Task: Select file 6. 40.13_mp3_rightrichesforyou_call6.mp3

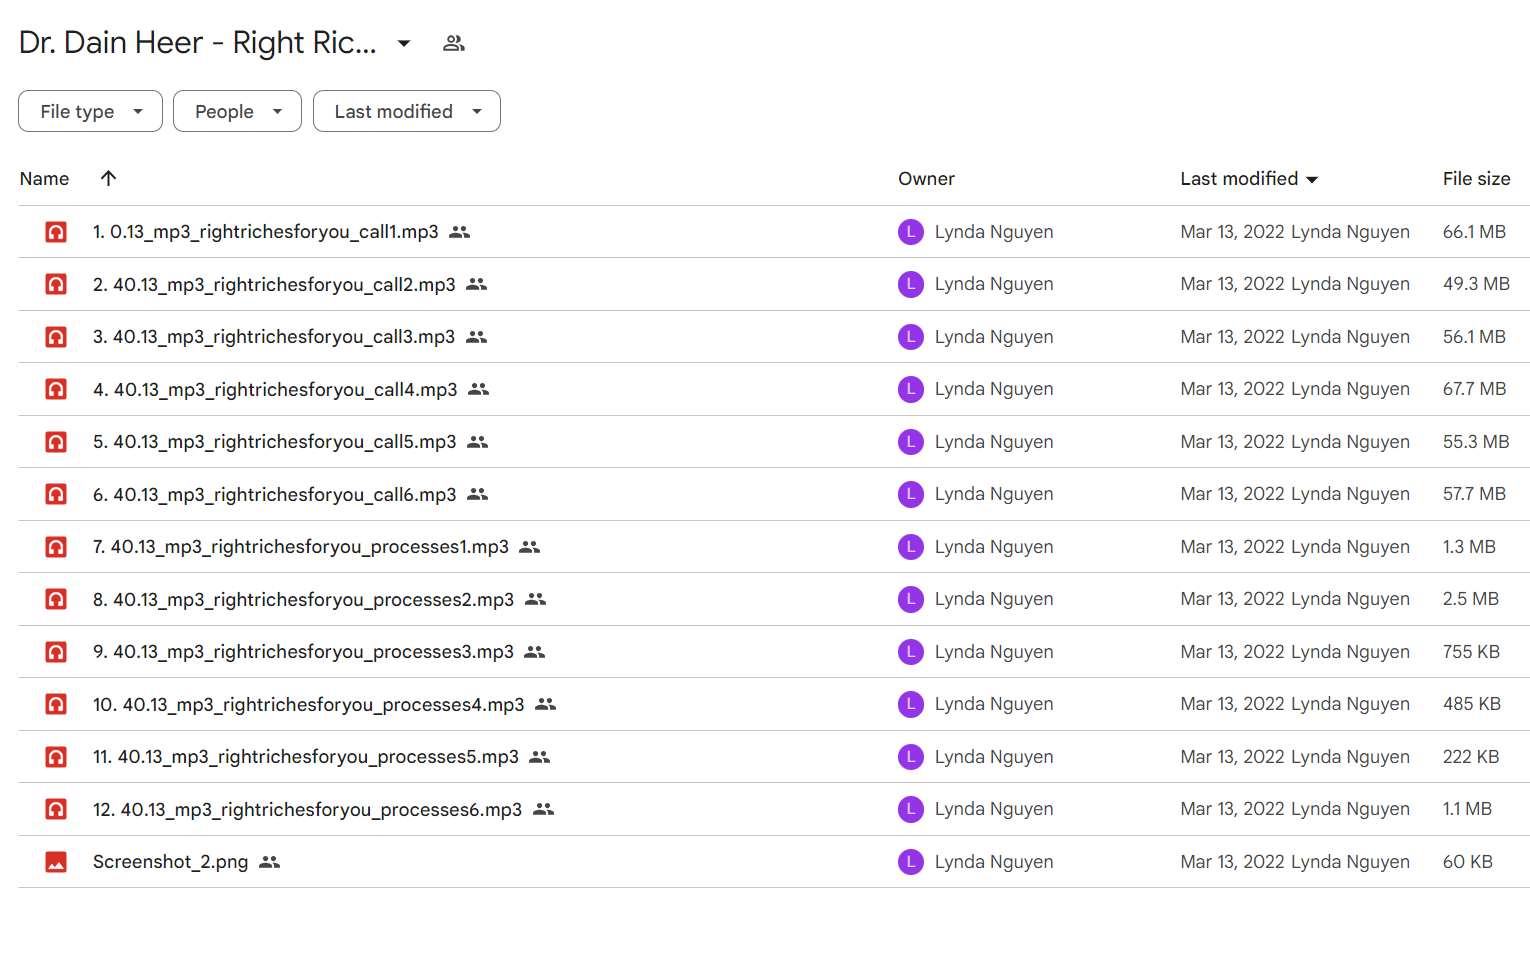Action: (x=275, y=494)
